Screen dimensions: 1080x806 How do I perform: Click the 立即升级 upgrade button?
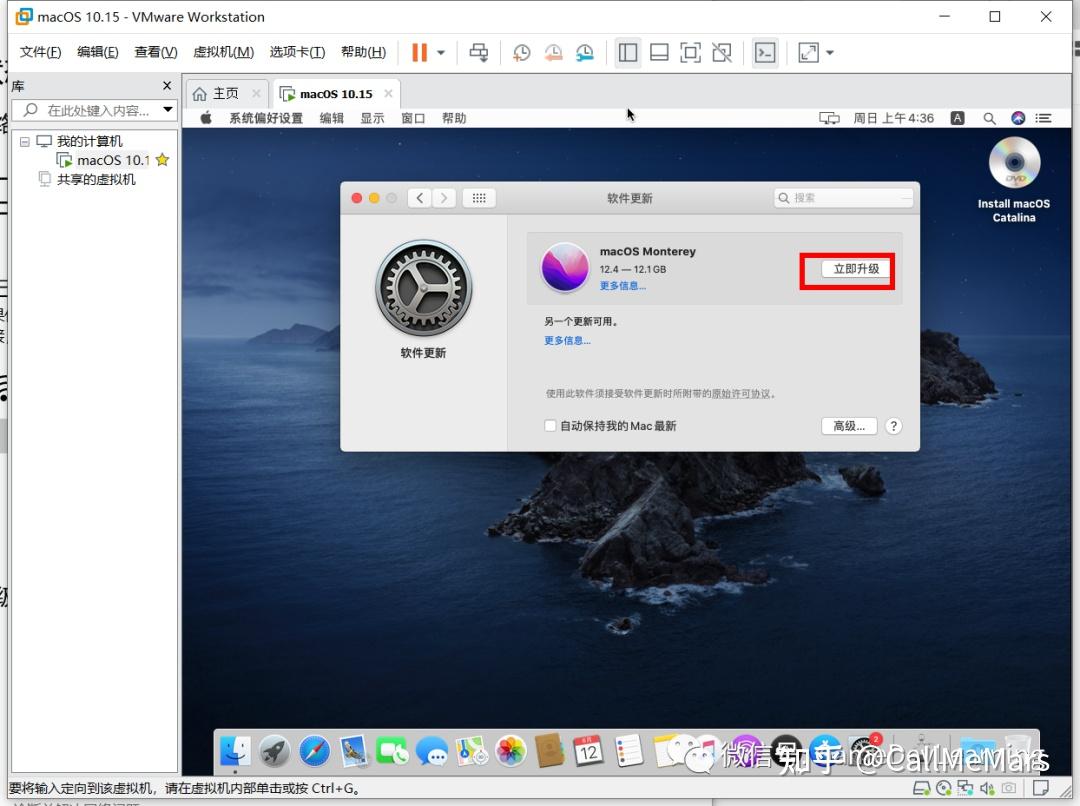tap(856, 269)
